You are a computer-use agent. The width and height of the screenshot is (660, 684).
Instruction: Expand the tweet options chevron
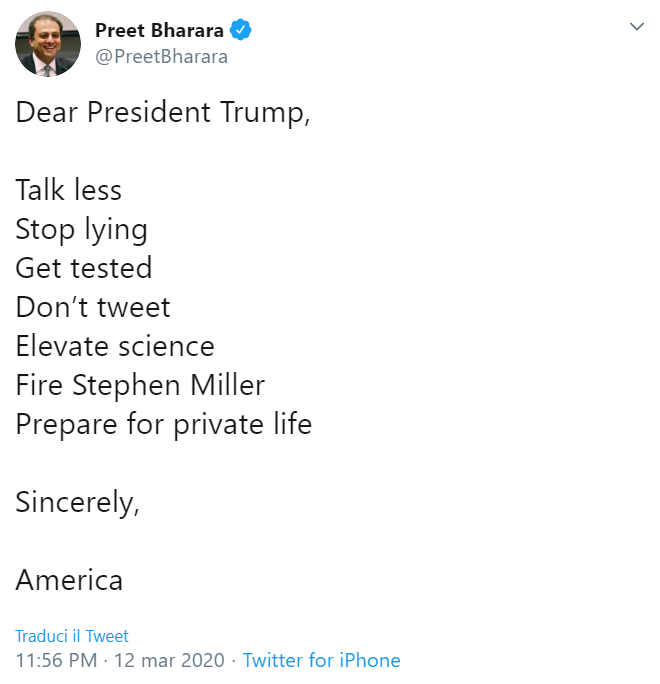tap(636, 27)
